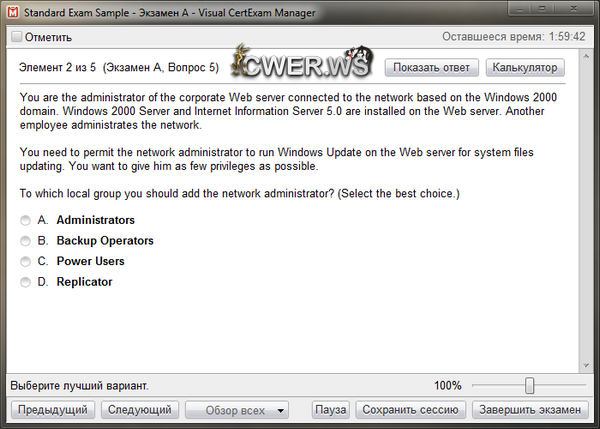Click the zoom slider handle
600x429 pixels.
pyautogui.click(x=529, y=386)
